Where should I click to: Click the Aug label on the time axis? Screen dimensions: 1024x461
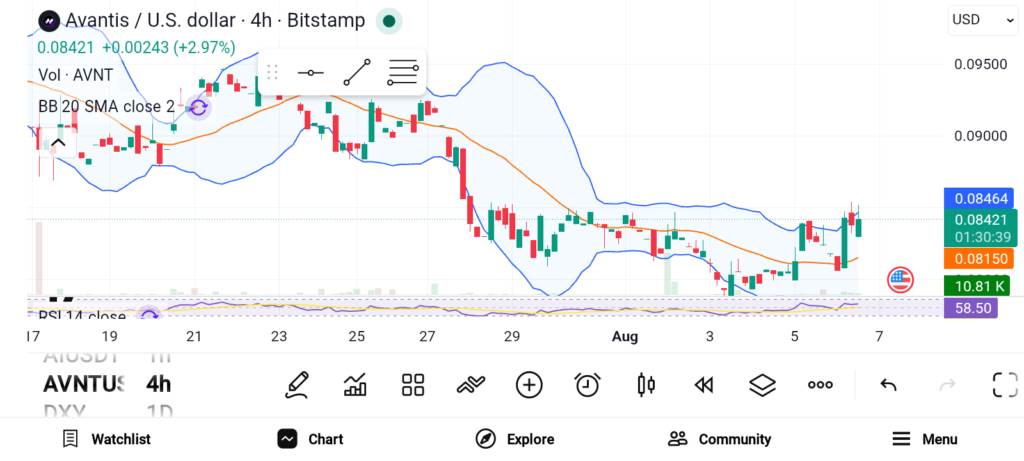coord(625,337)
